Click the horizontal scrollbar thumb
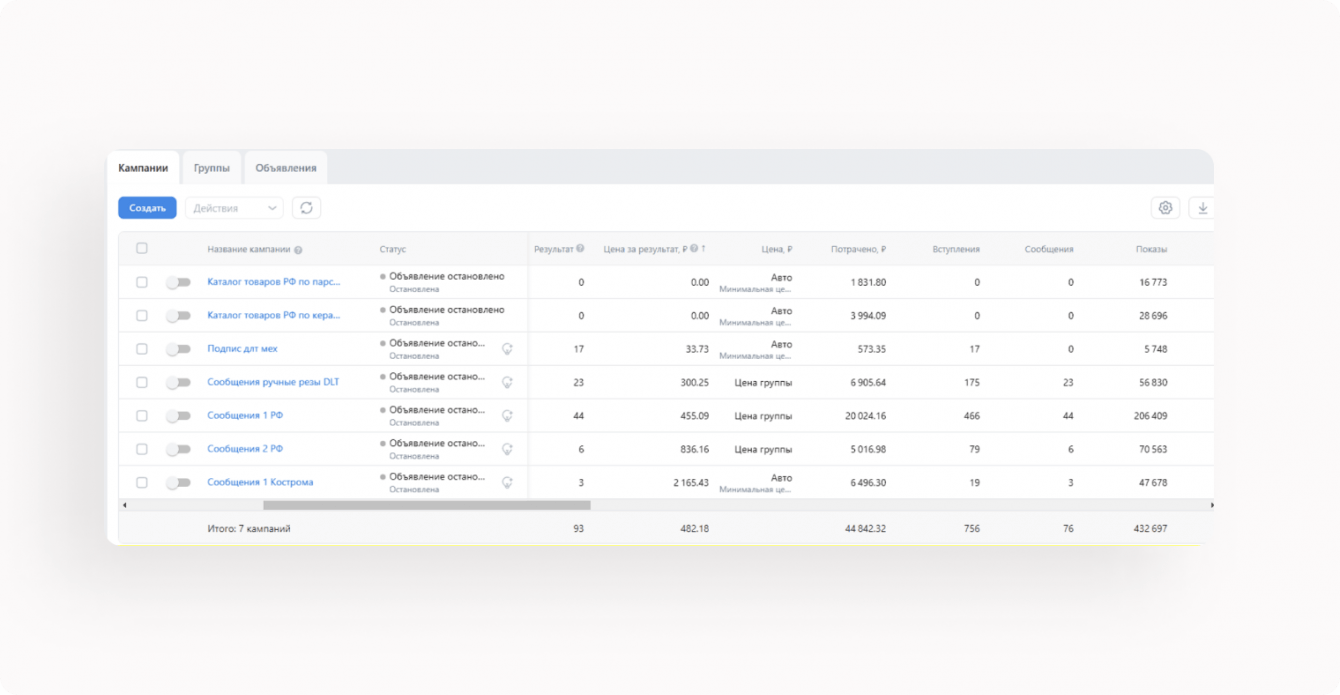 pyautogui.click(x=427, y=505)
